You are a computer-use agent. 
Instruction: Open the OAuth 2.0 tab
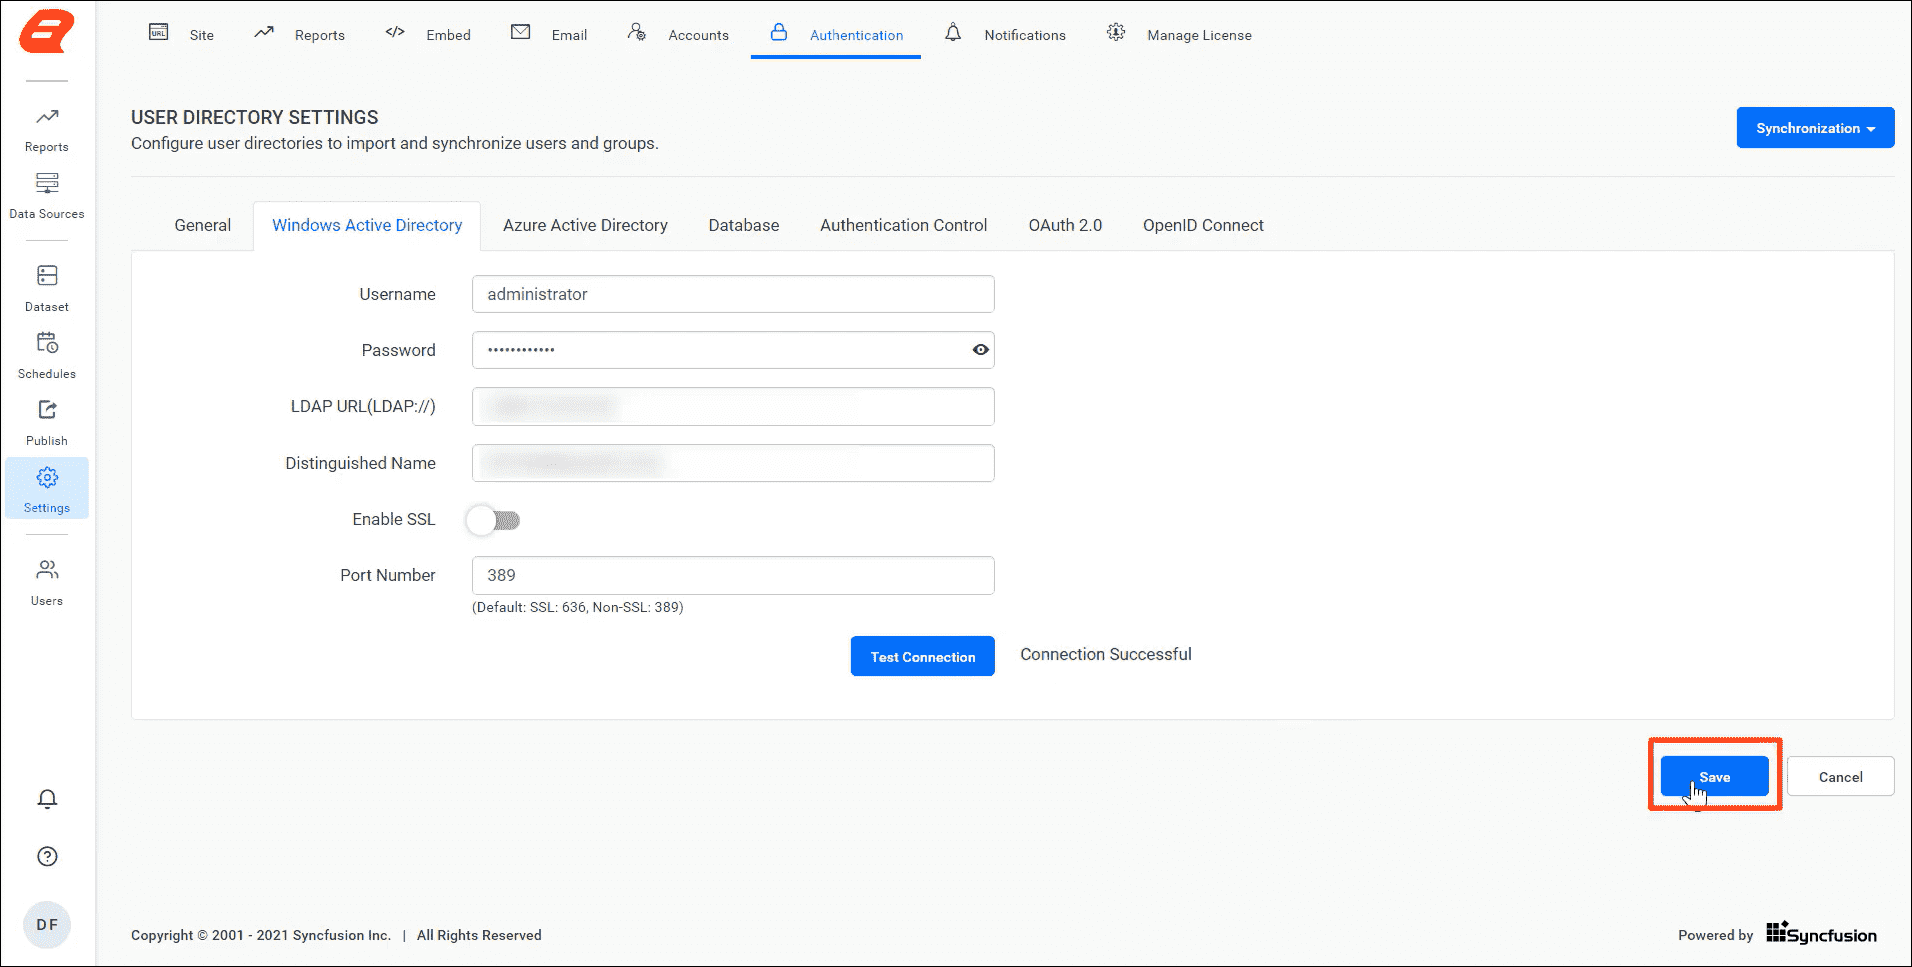1065,225
